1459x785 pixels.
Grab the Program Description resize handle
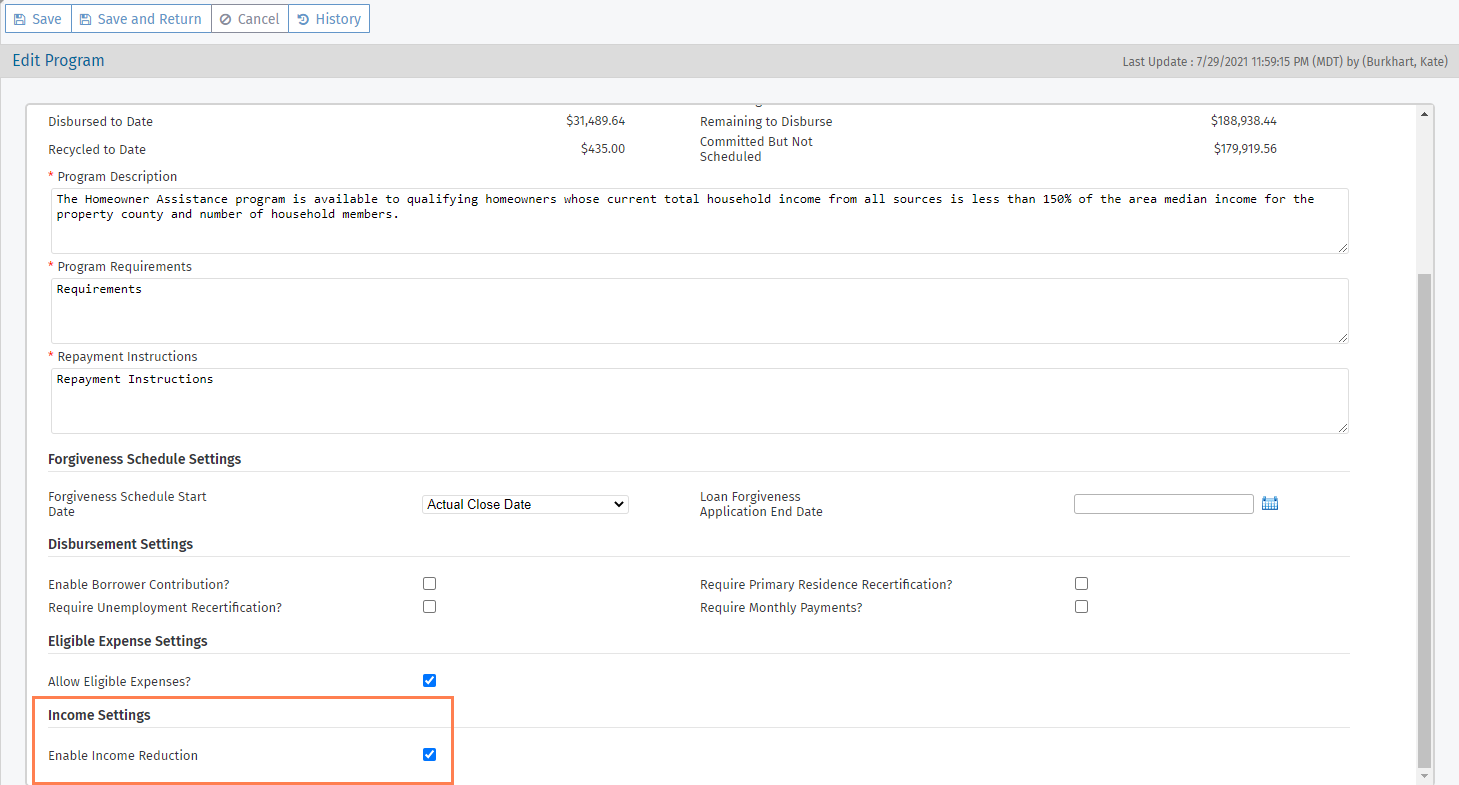point(1342,247)
